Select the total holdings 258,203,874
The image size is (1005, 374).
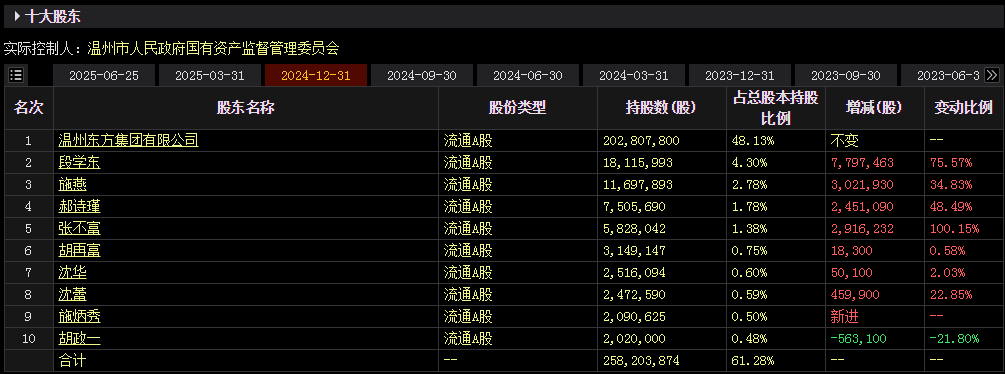point(641,361)
